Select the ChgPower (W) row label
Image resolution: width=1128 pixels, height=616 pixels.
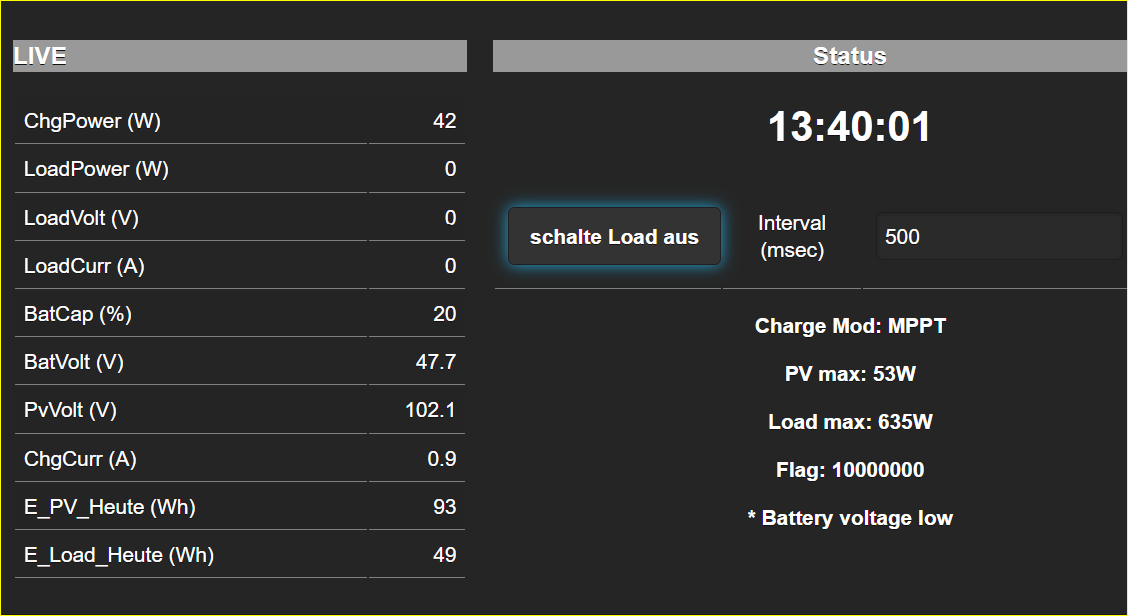(x=92, y=121)
